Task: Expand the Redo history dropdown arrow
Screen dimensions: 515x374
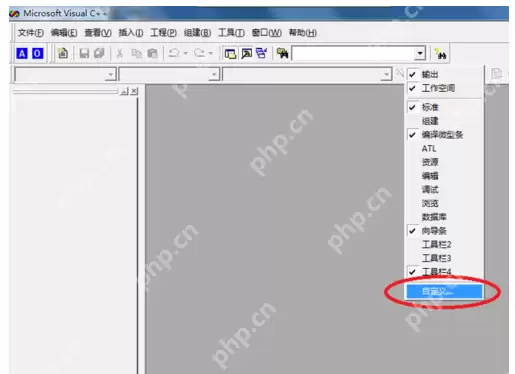Action: [x=210, y=53]
